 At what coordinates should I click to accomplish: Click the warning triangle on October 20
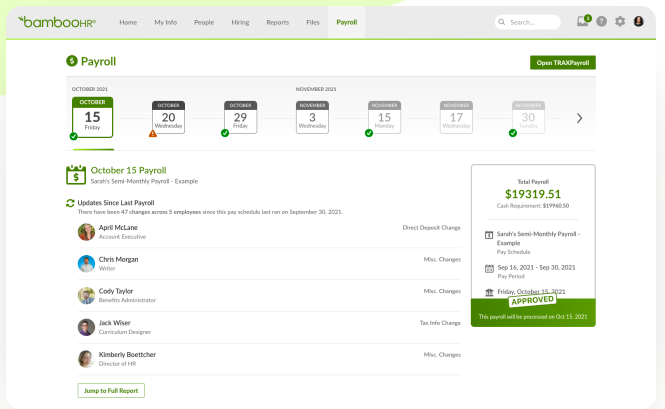click(x=153, y=134)
